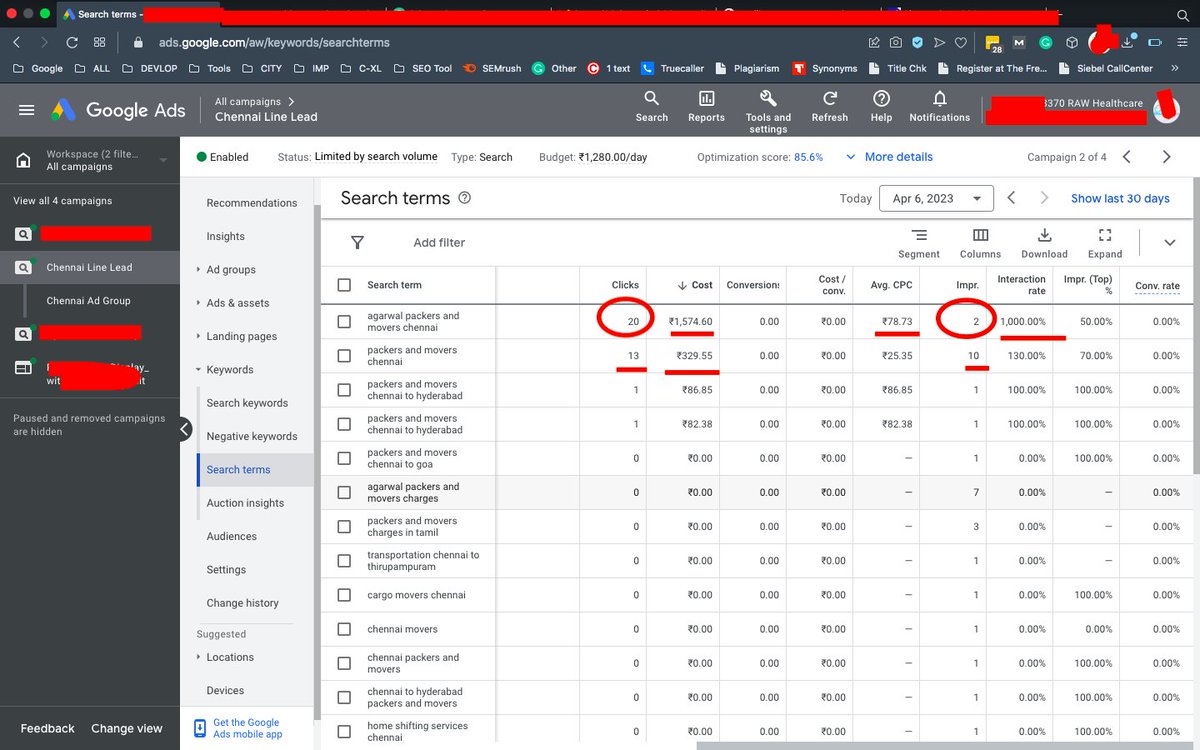Click Feedback at bottom left

click(47, 728)
